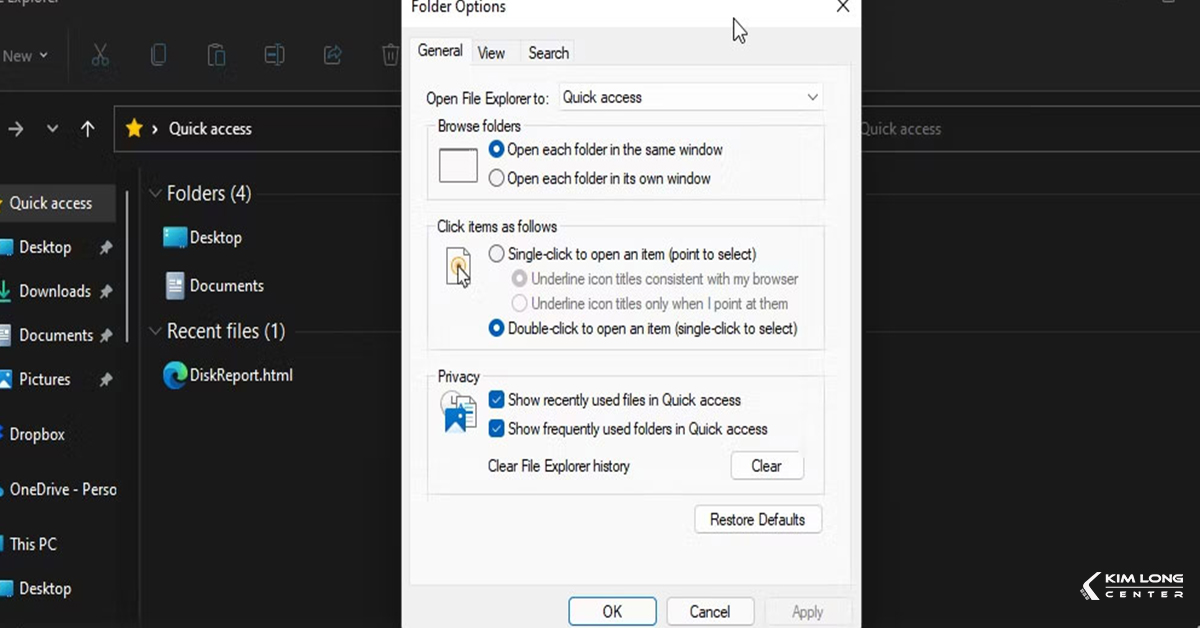Click the Restore Defaults button
1200x628 pixels.
tap(757, 520)
